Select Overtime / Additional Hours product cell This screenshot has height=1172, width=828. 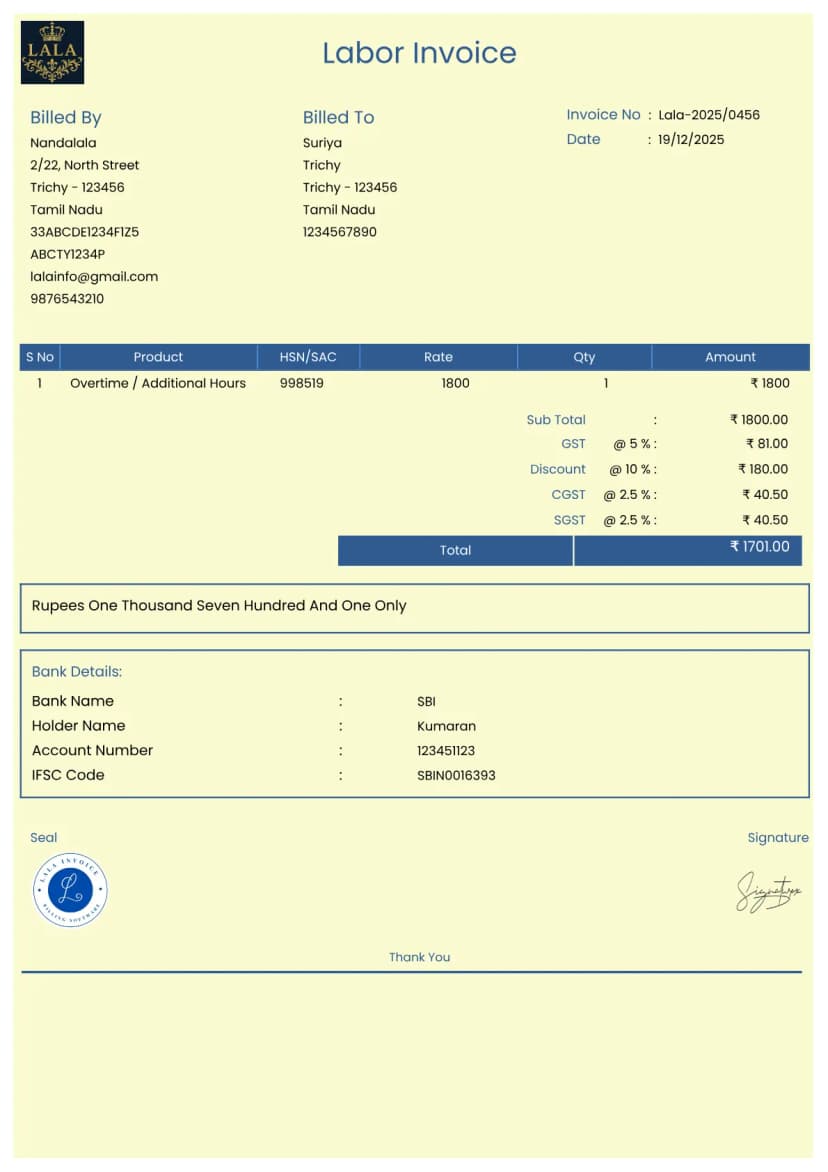click(158, 383)
